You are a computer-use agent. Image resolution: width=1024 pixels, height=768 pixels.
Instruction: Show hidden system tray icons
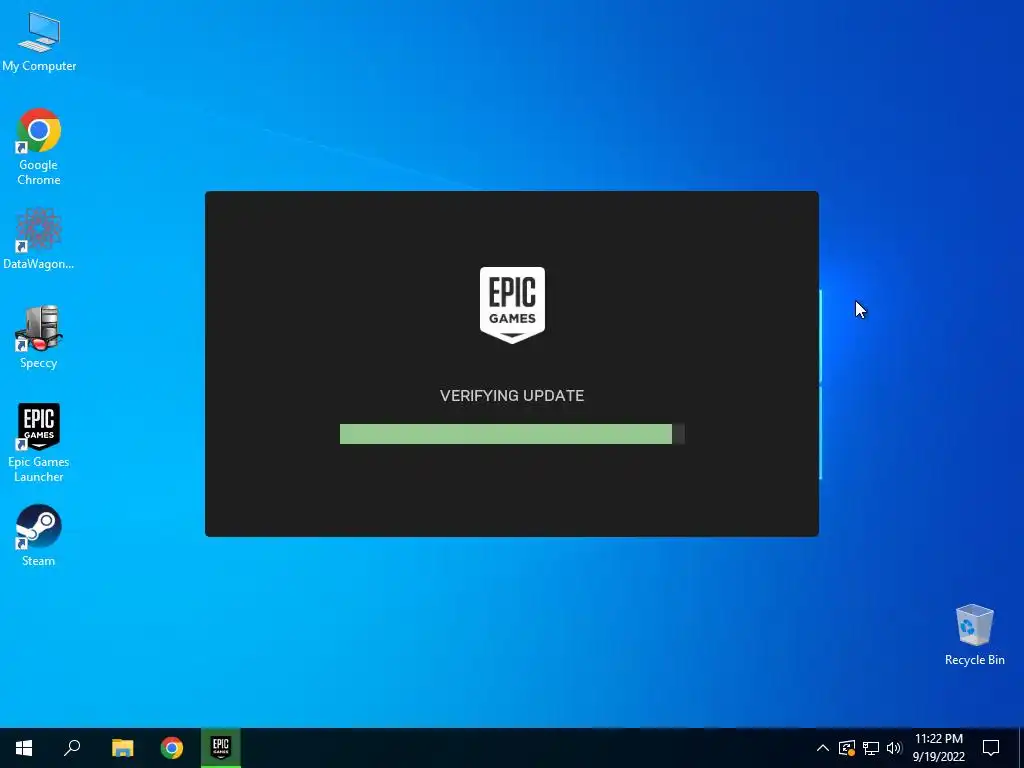[x=823, y=748]
